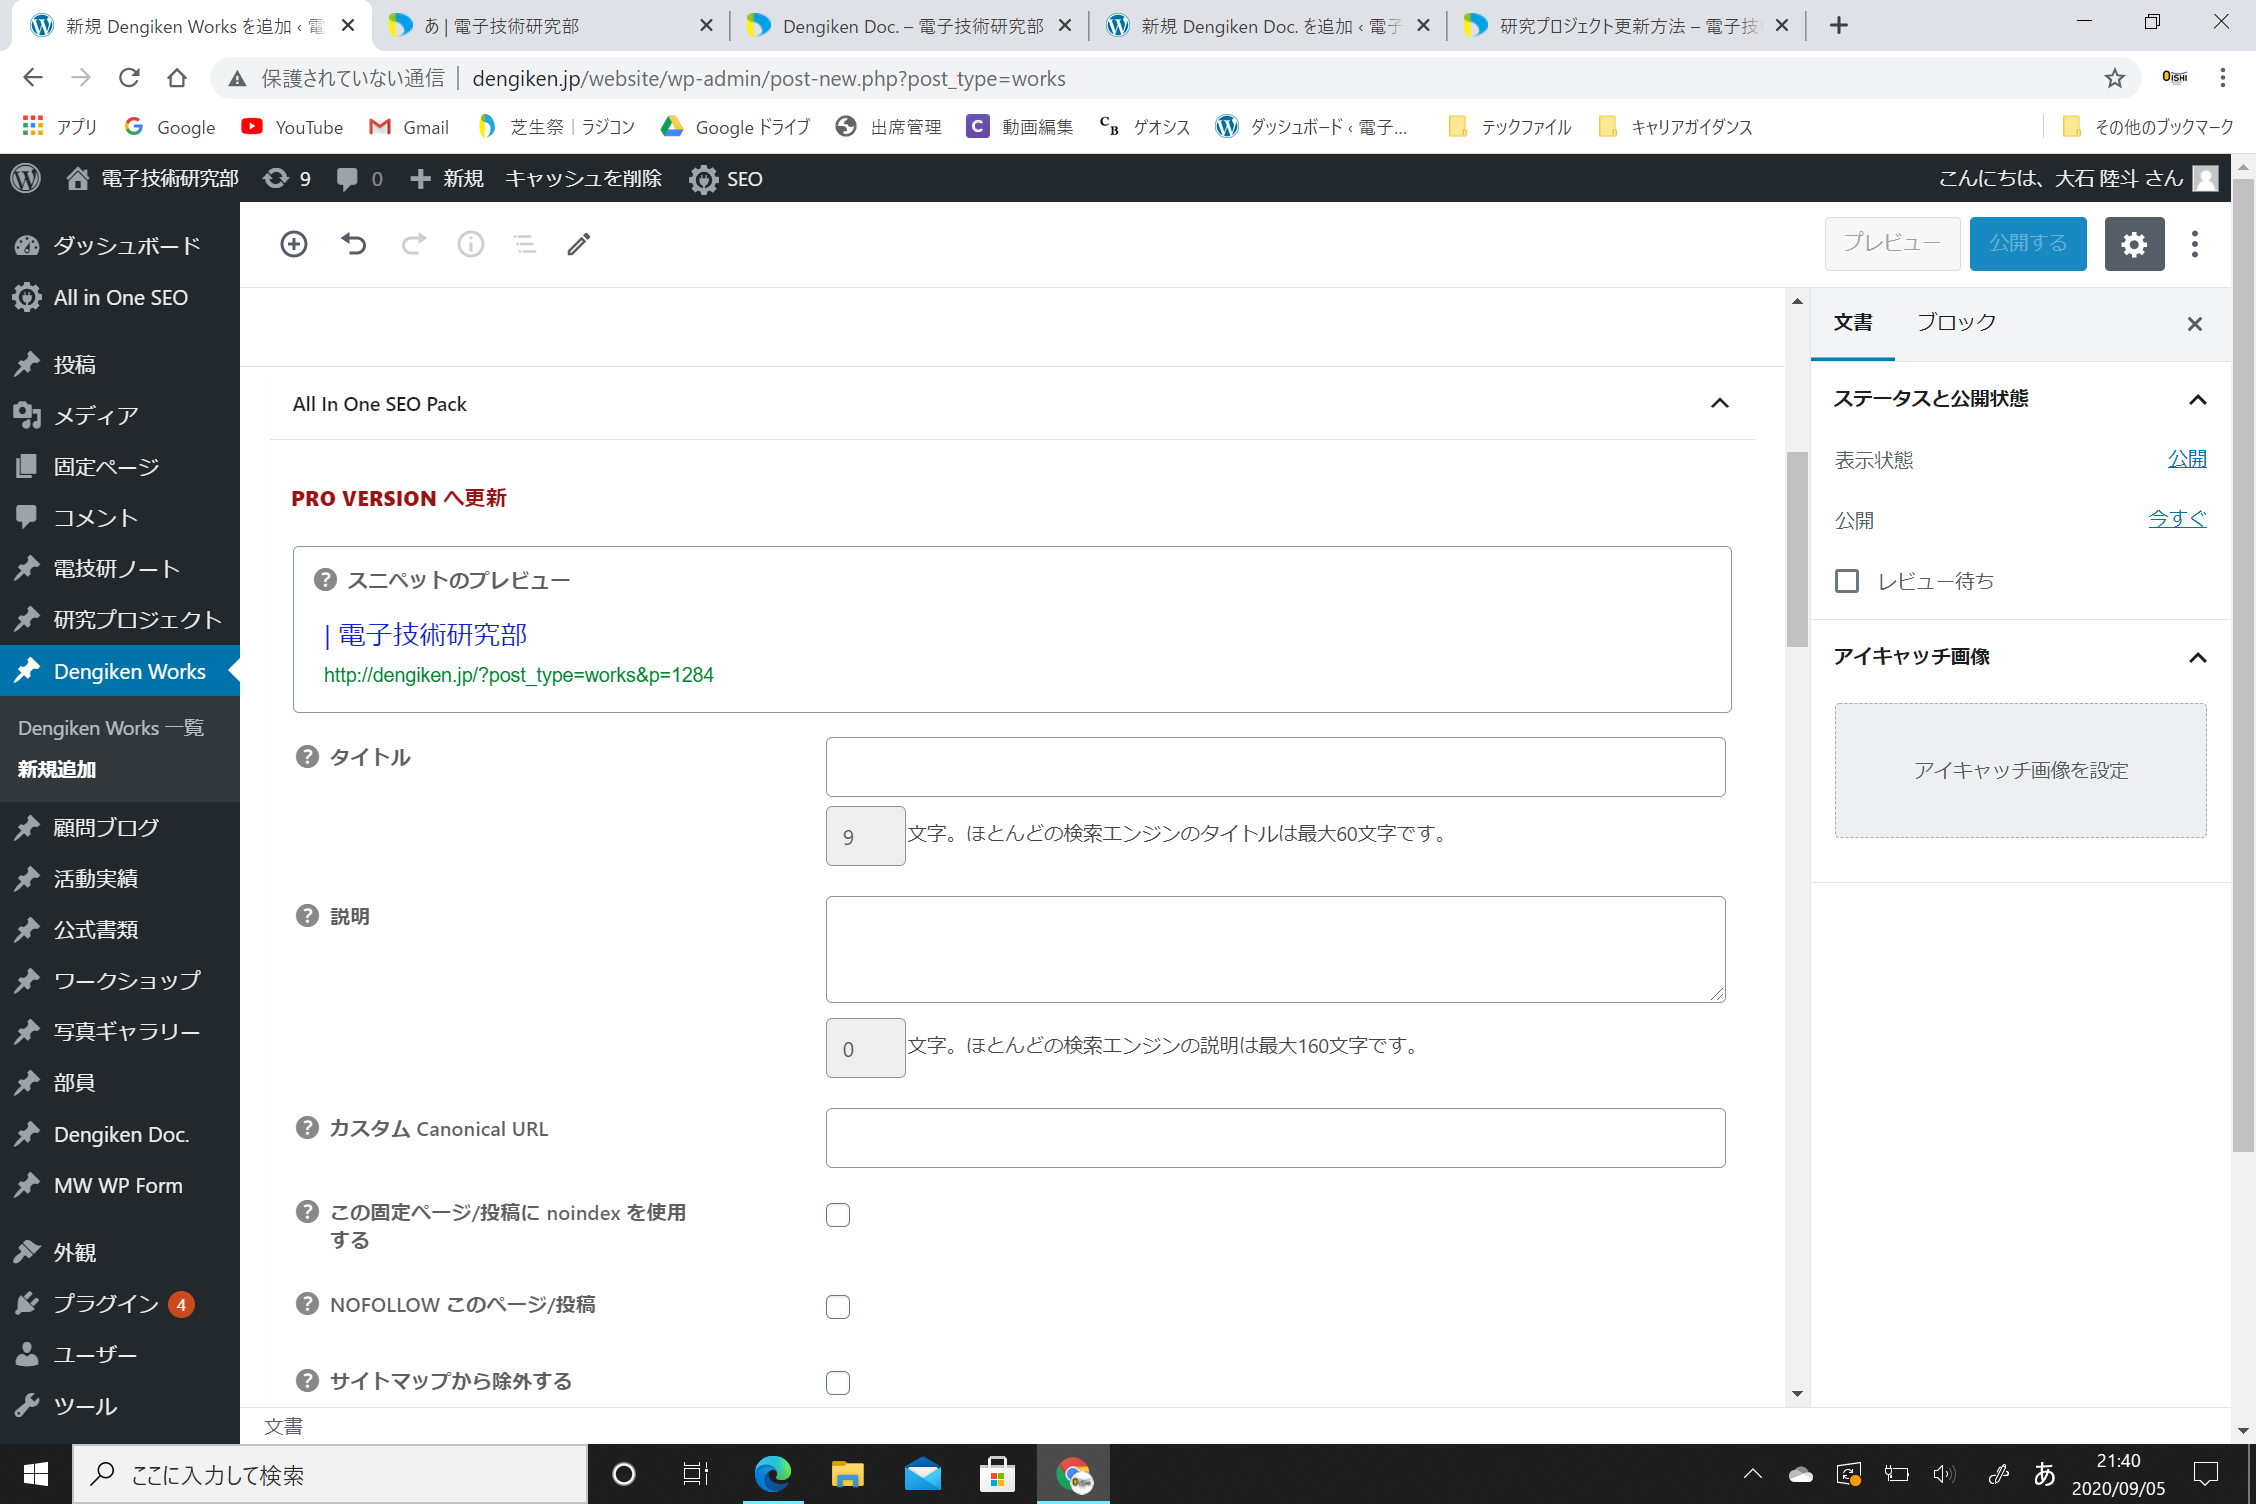Screen dimensions: 2256x1504
Task: Collapse アイキャッチ画像 section
Action: point(2198,657)
